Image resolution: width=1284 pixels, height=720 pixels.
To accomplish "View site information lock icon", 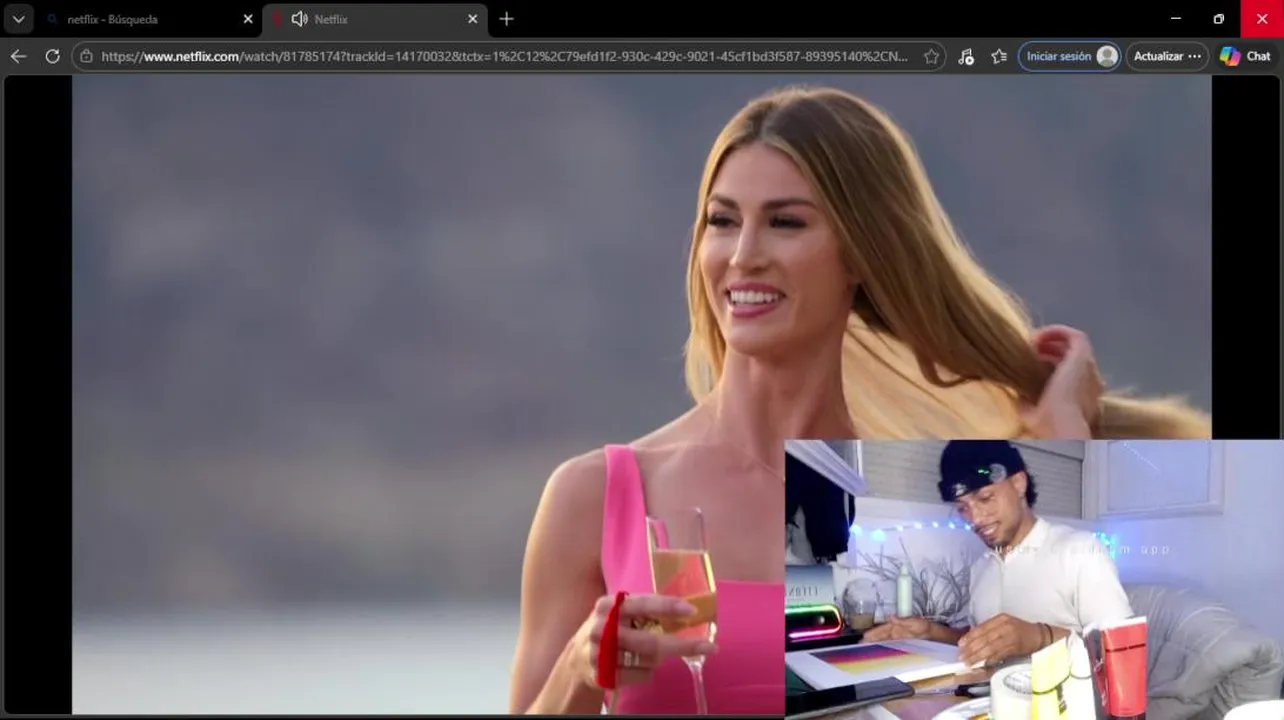I will tap(86, 57).
